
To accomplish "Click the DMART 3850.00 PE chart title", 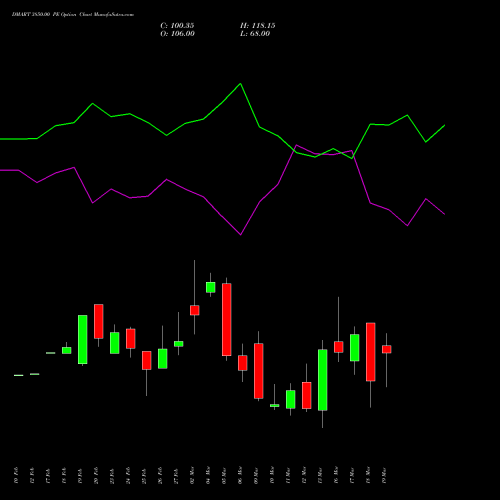I will (x=73, y=15).
